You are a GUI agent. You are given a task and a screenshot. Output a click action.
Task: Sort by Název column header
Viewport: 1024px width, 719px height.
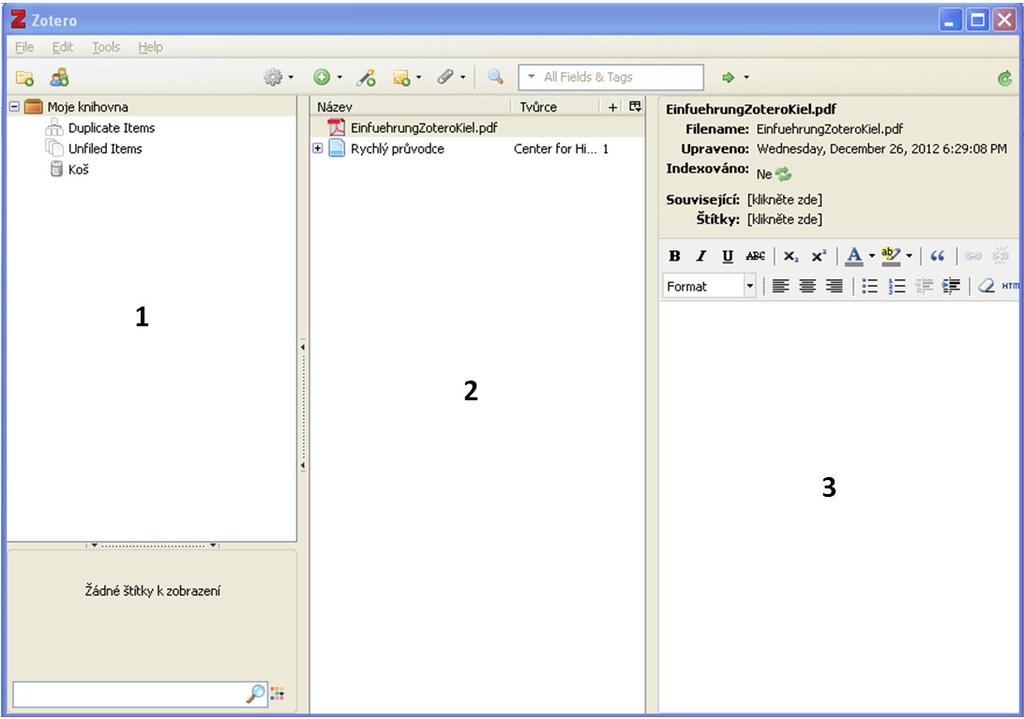411,106
